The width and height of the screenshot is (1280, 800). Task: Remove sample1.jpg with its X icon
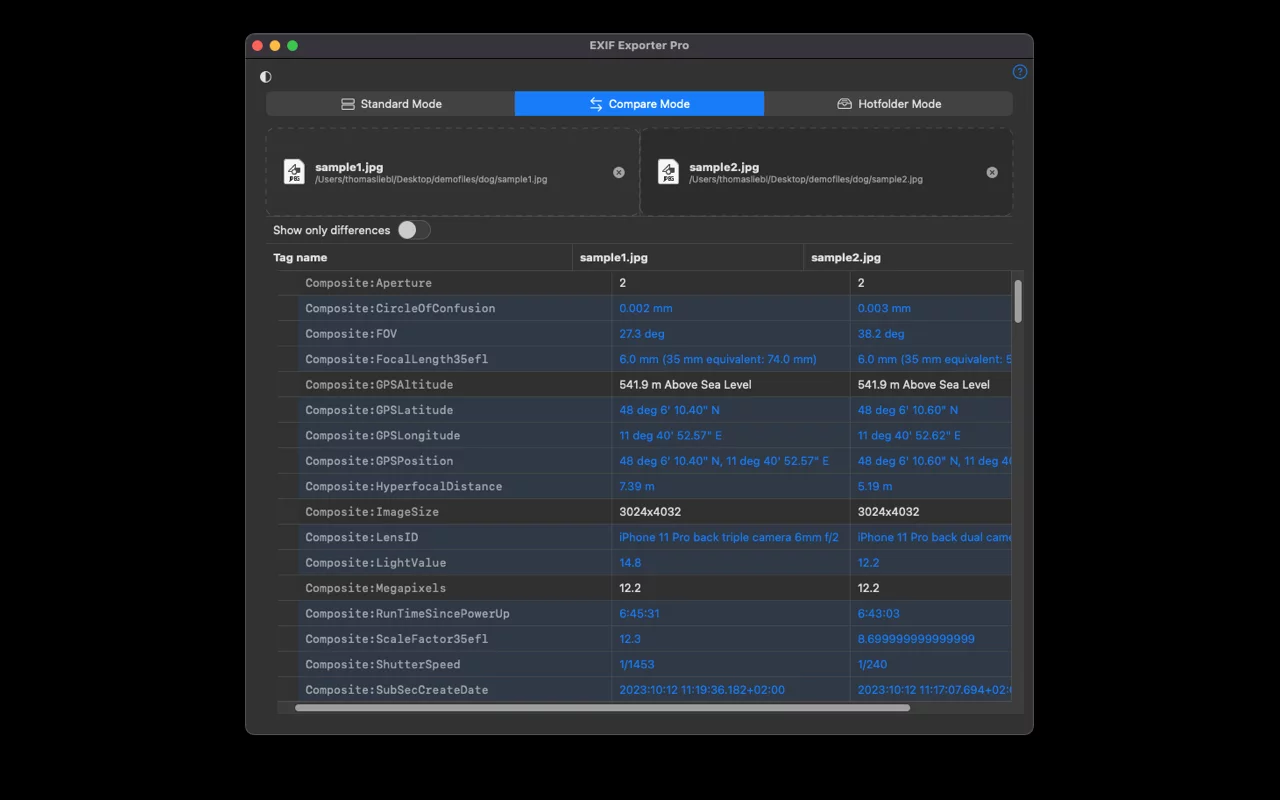click(x=619, y=173)
